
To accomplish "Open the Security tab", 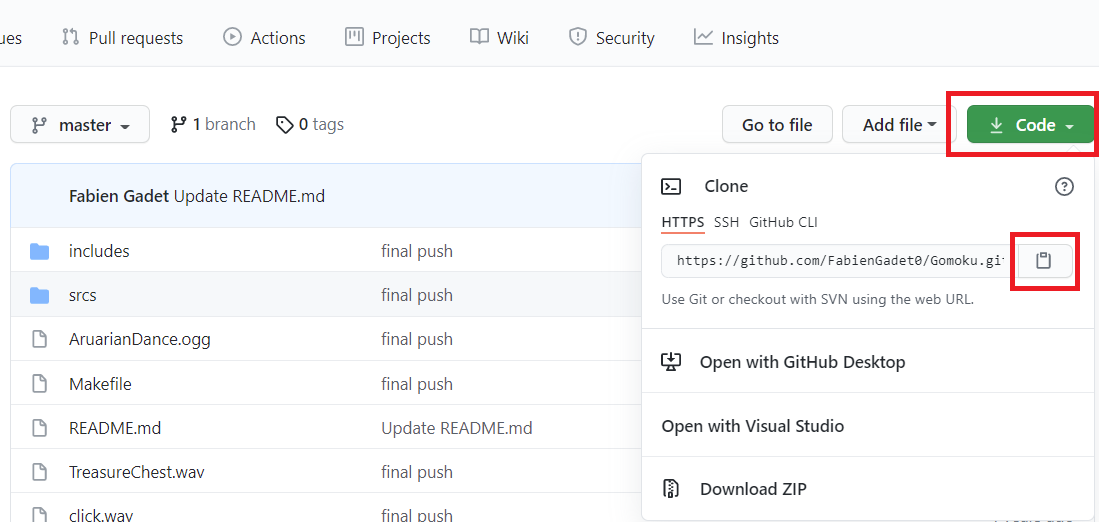I will pyautogui.click(x=611, y=38).
